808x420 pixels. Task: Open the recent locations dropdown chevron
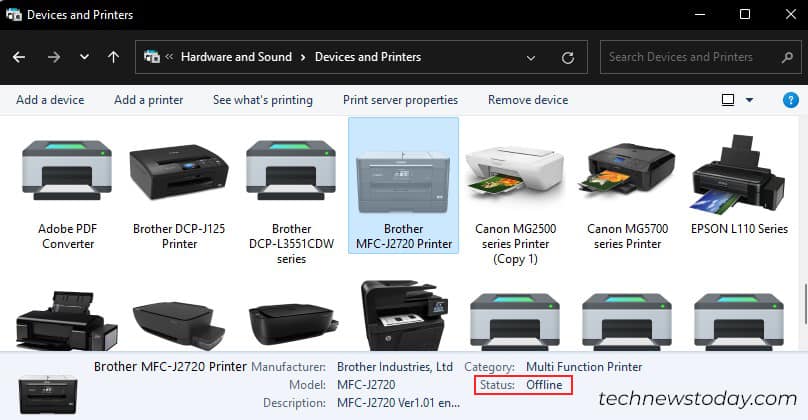[84, 57]
